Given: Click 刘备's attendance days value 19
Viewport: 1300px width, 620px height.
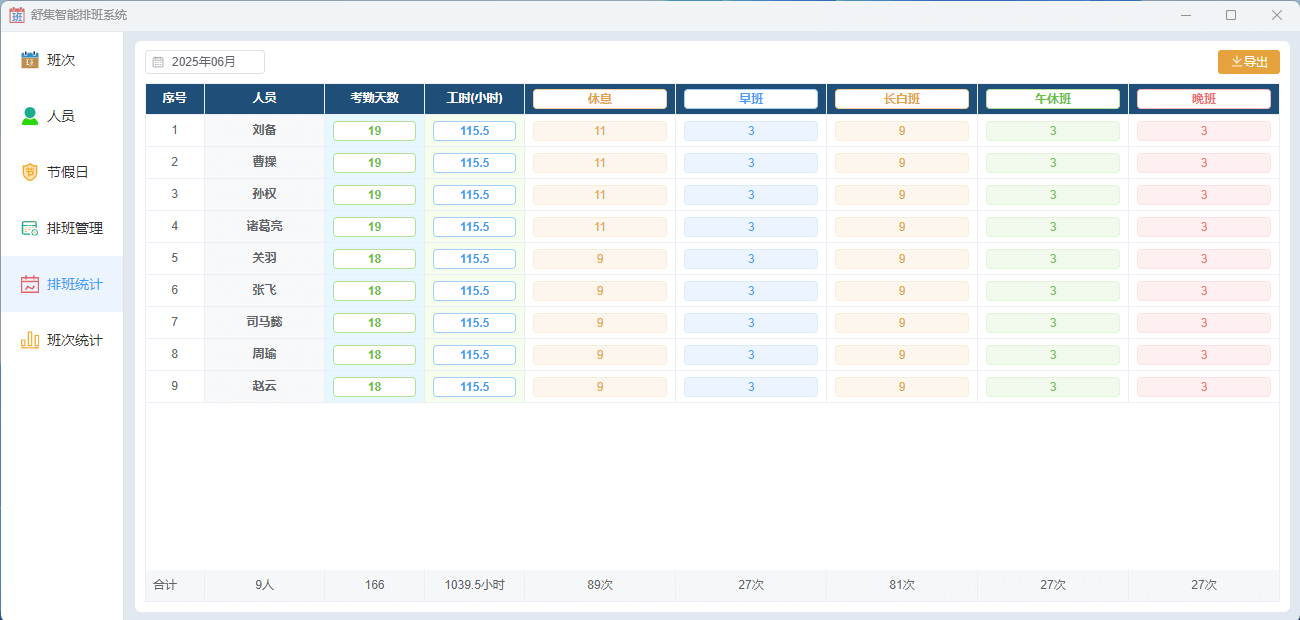Looking at the screenshot, I should [374, 131].
